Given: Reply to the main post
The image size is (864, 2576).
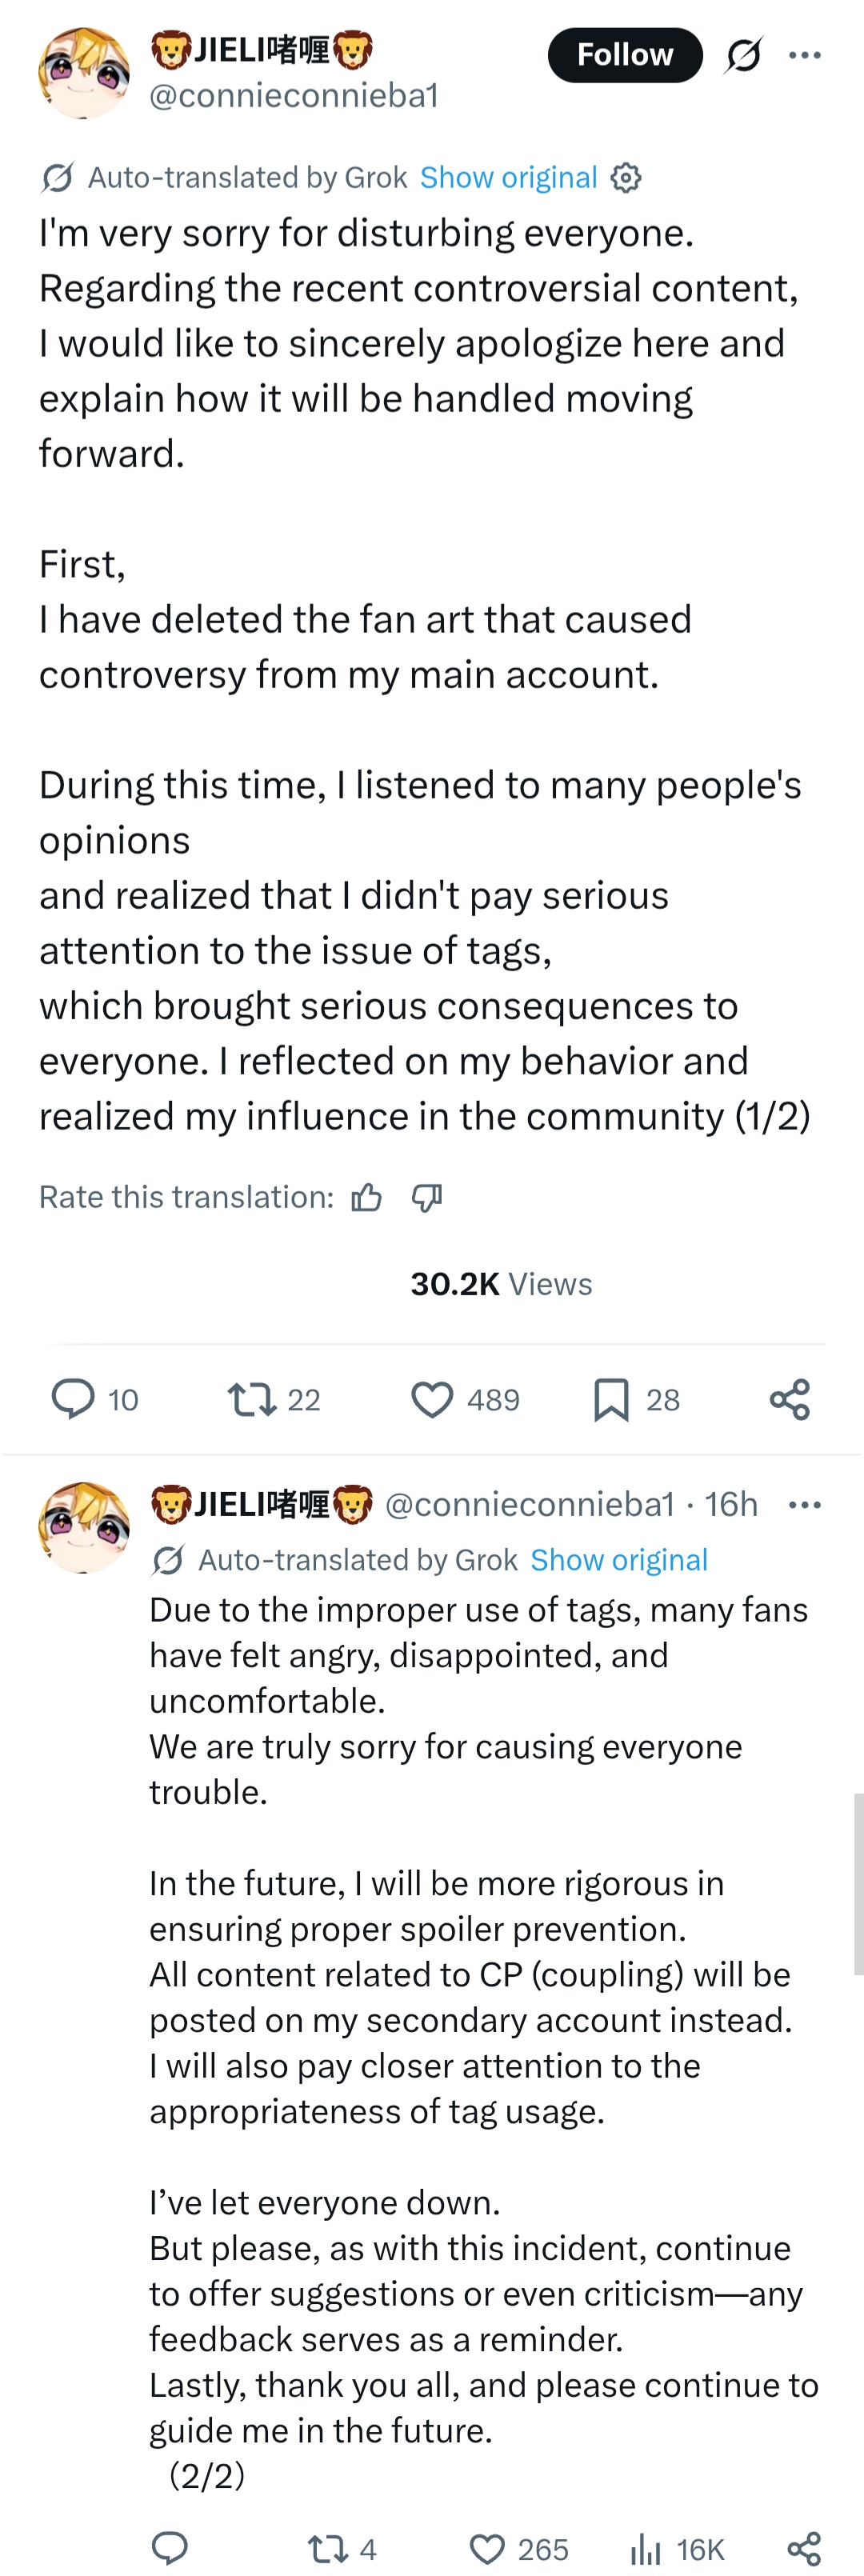Looking at the screenshot, I should (x=73, y=1399).
